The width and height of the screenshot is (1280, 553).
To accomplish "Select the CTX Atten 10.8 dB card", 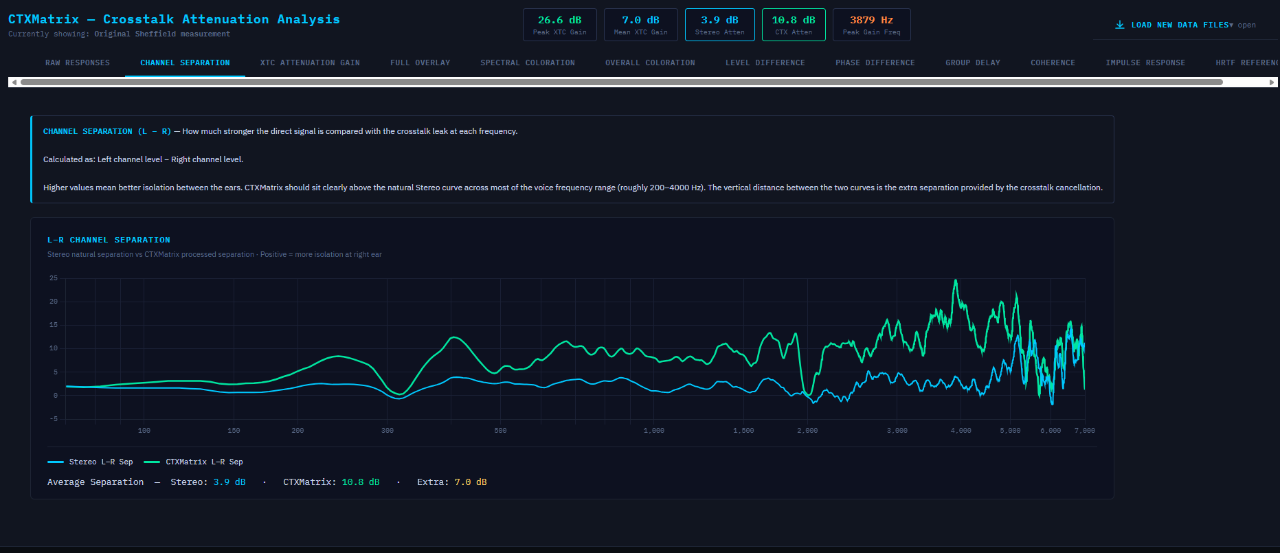I will coord(794,24).
